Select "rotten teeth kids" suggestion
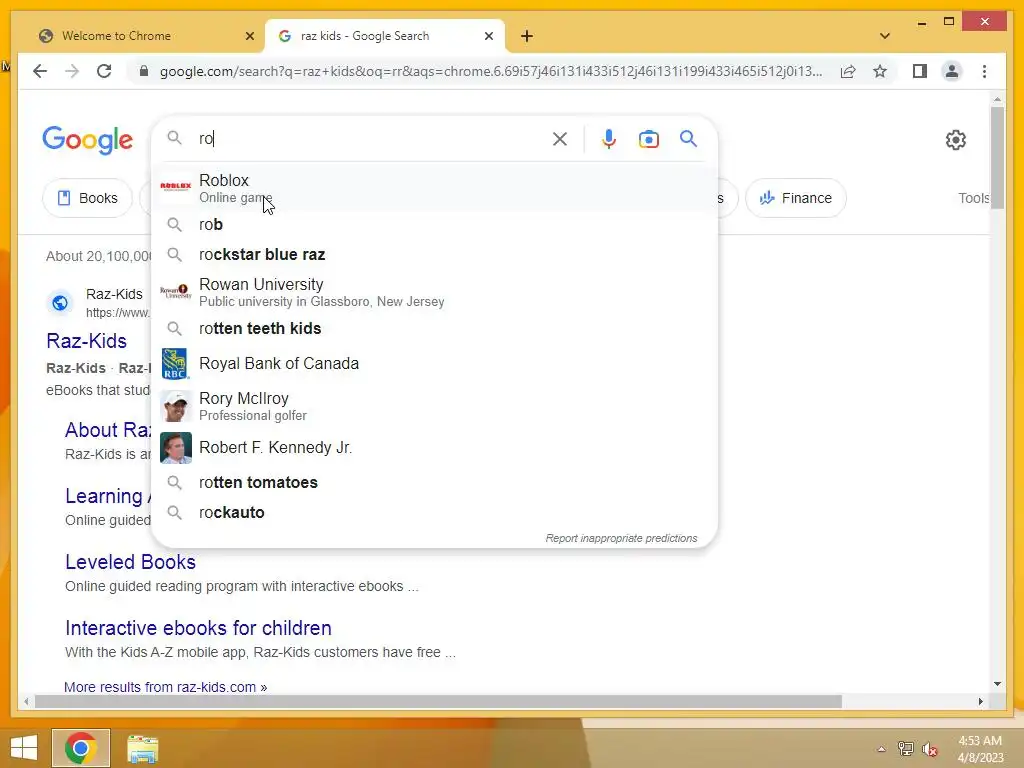This screenshot has height=768, width=1024. click(434, 328)
